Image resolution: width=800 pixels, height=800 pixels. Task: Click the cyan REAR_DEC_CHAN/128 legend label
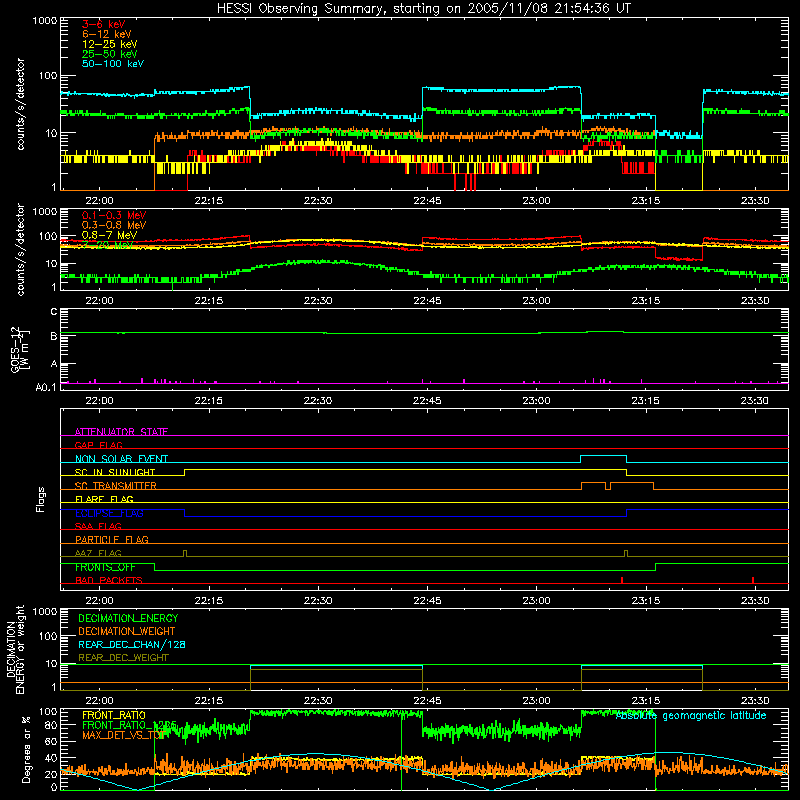pyautogui.click(x=132, y=644)
